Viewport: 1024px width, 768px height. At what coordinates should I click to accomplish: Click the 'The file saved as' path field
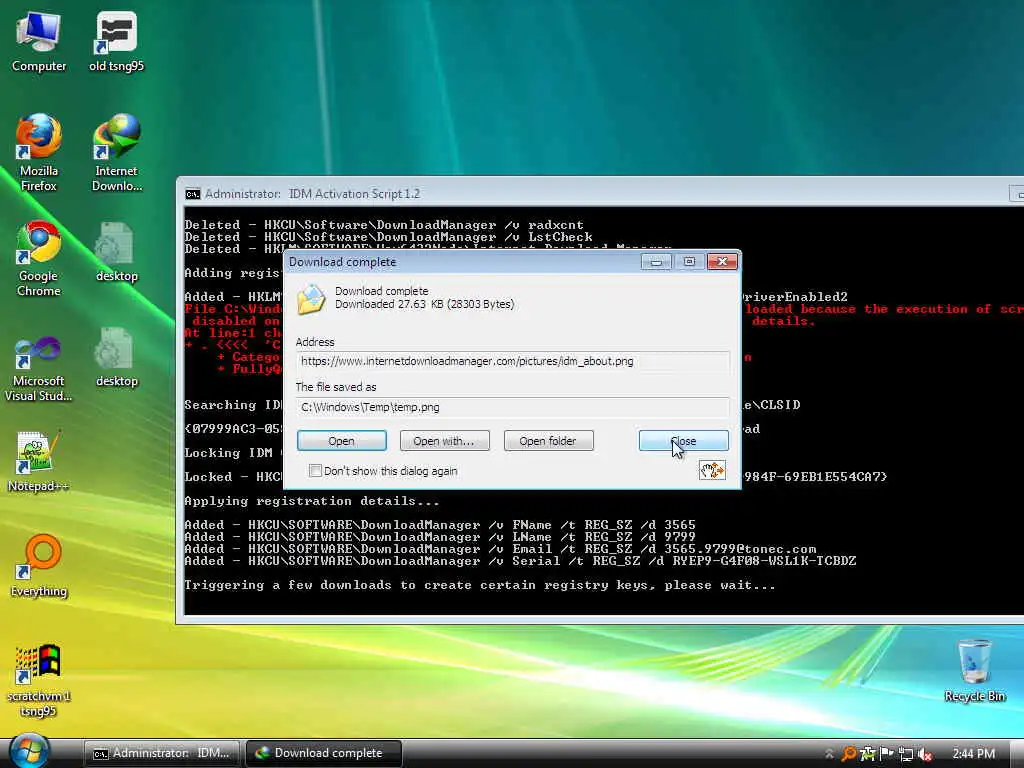tap(513, 407)
